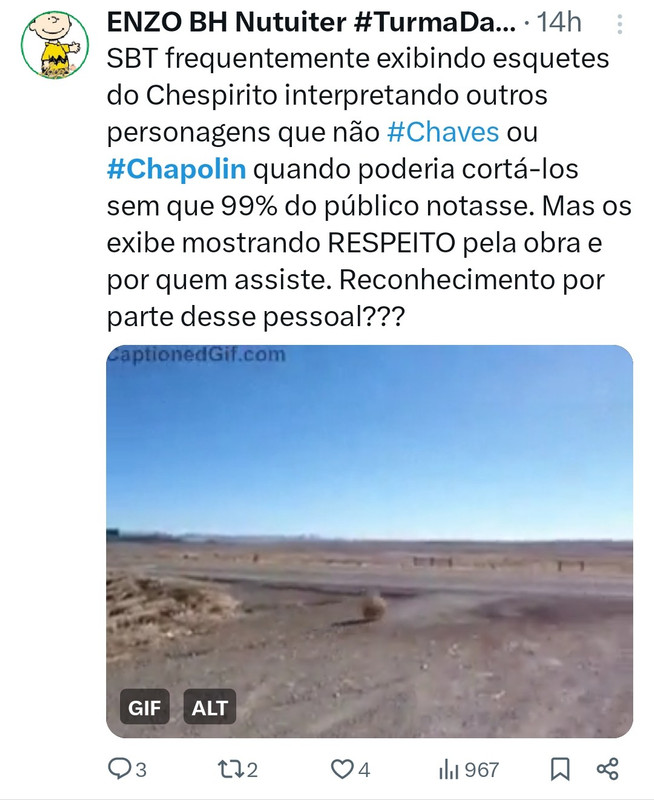Open the #Chaves hashtag
654x800 pixels.
coord(443,132)
